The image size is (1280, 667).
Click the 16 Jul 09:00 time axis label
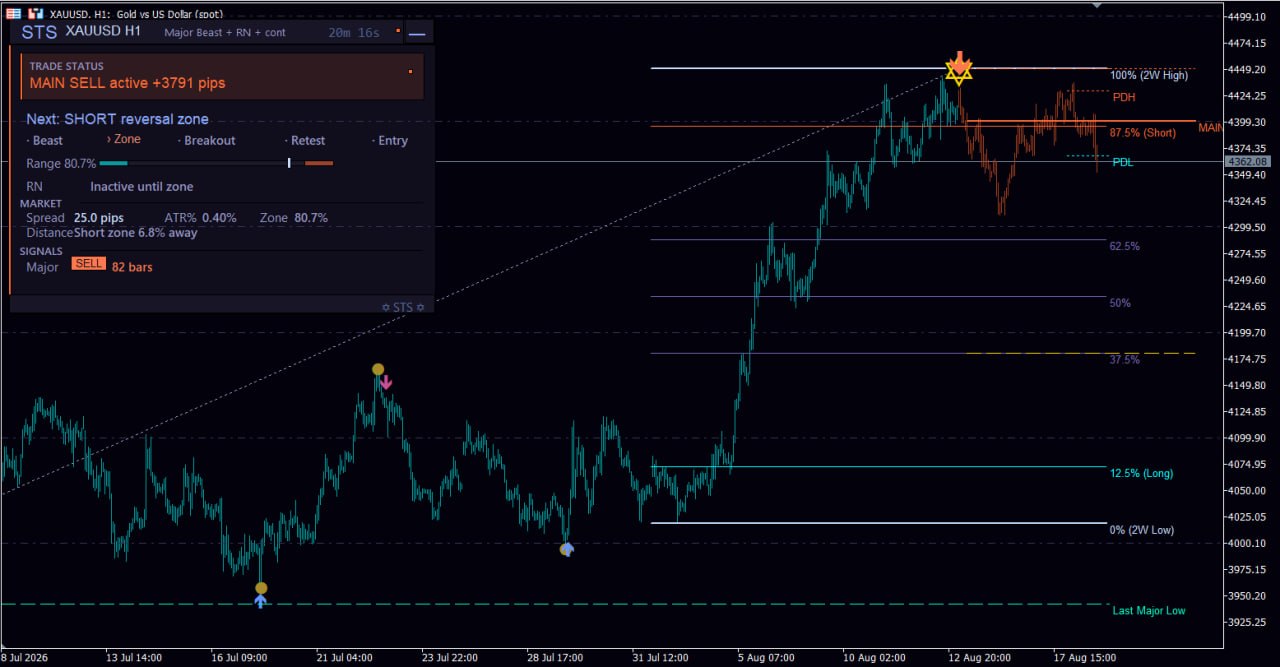(x=239, y=658)
